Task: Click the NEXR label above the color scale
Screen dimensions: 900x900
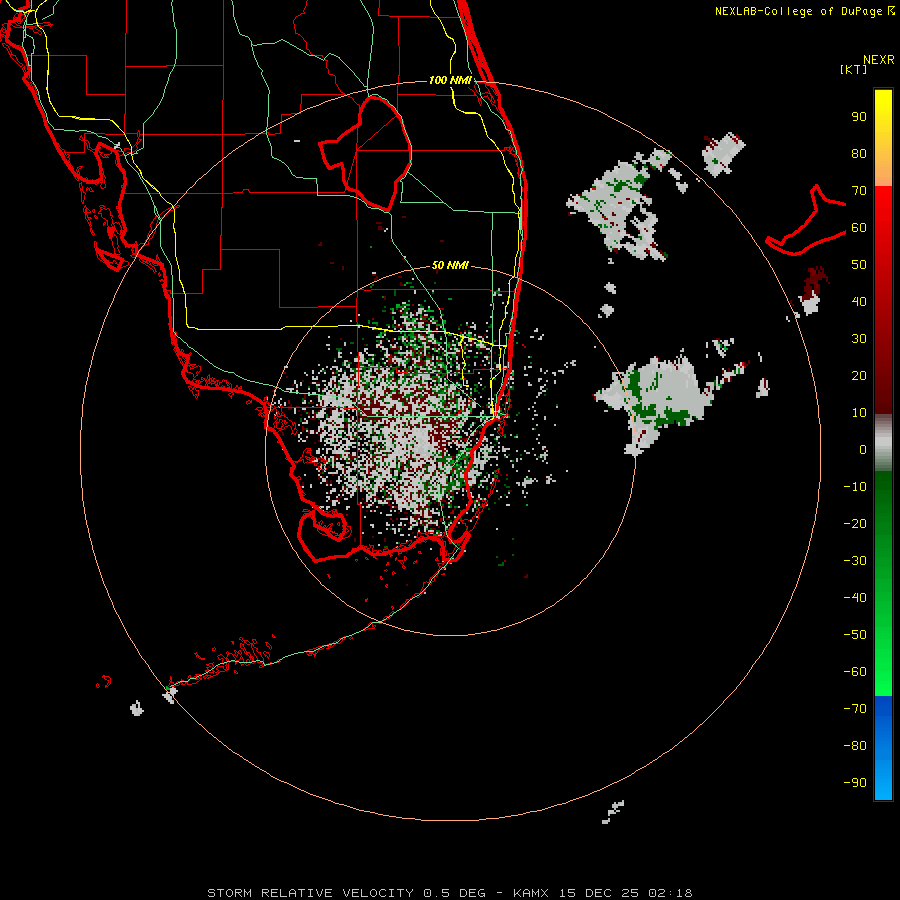Action: [878, 60]
